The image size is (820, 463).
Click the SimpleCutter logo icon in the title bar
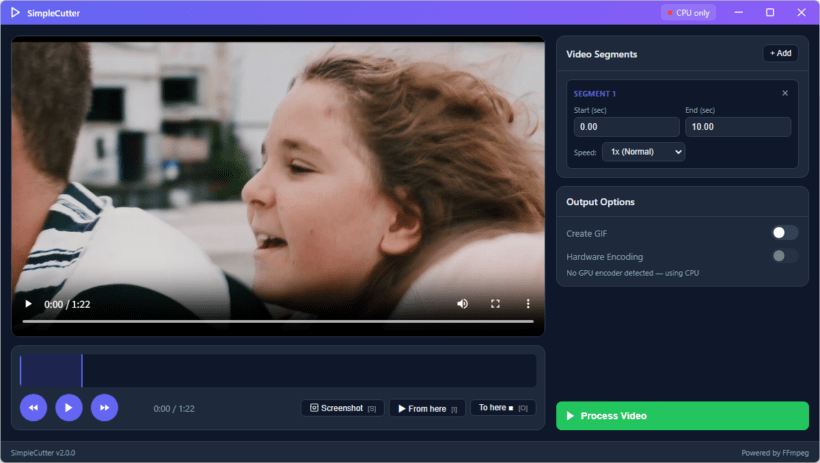pos(16,13)
